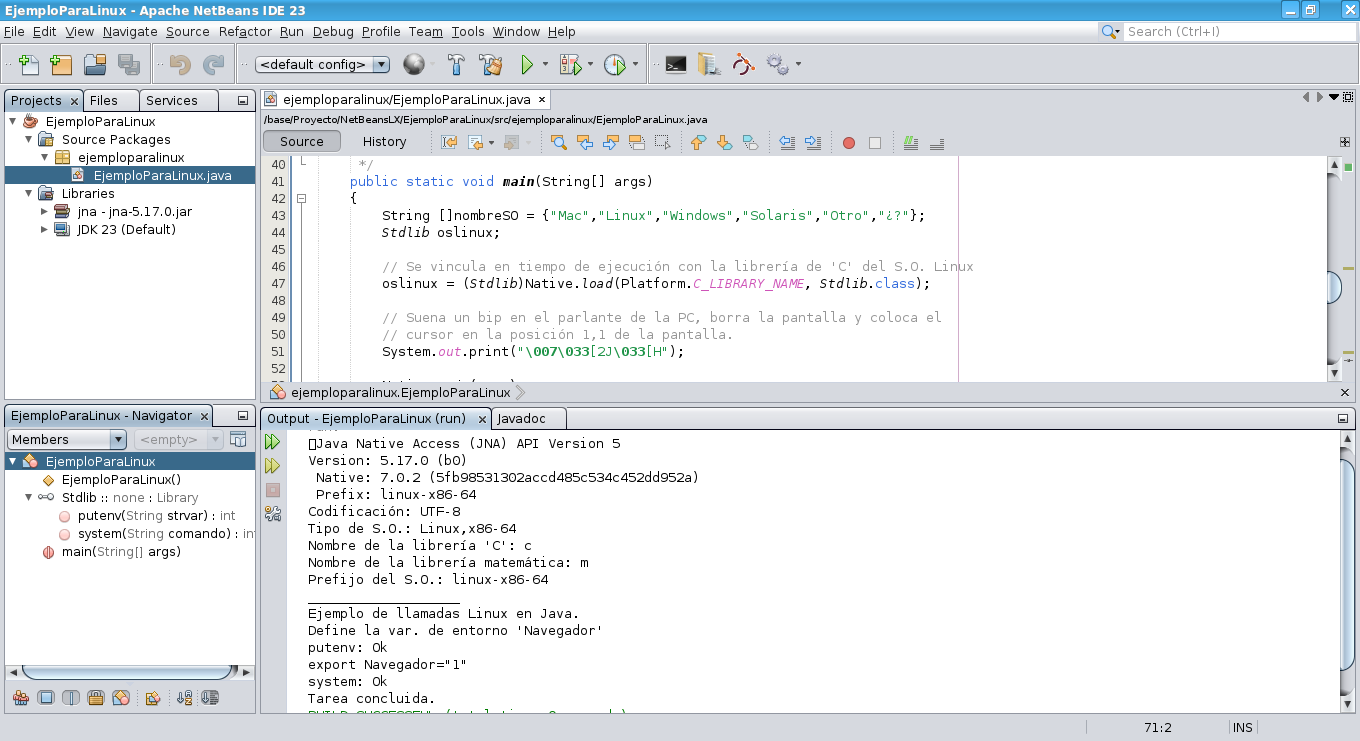Image resolution: width=1360 pixels, height=741 pixels.
Task: Click the Shift Line Right icon
Action: pyautogui.click(x=812, y=142)
